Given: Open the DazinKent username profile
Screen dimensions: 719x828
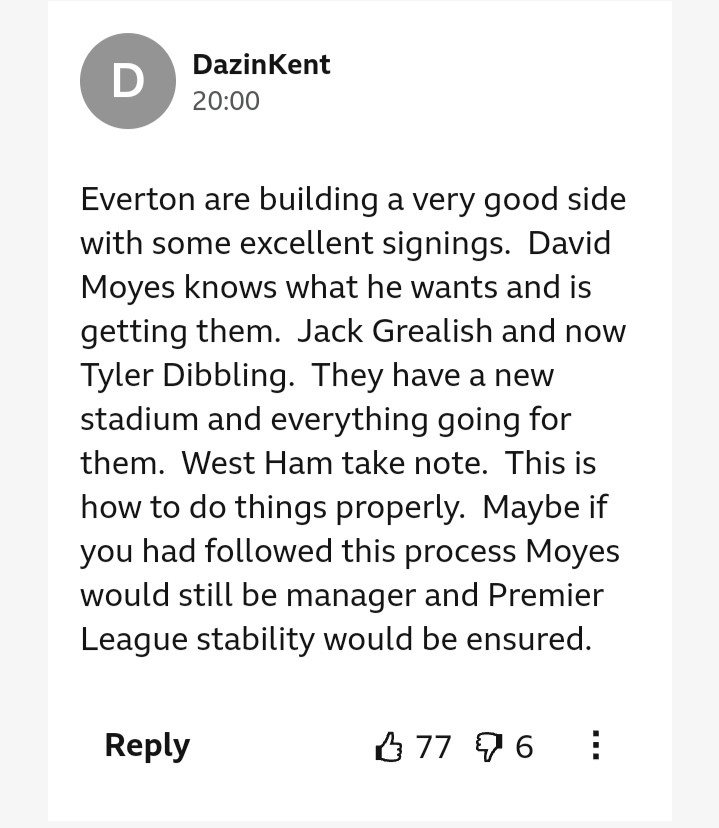Looking at the screenshot, I should coord(261,65).
